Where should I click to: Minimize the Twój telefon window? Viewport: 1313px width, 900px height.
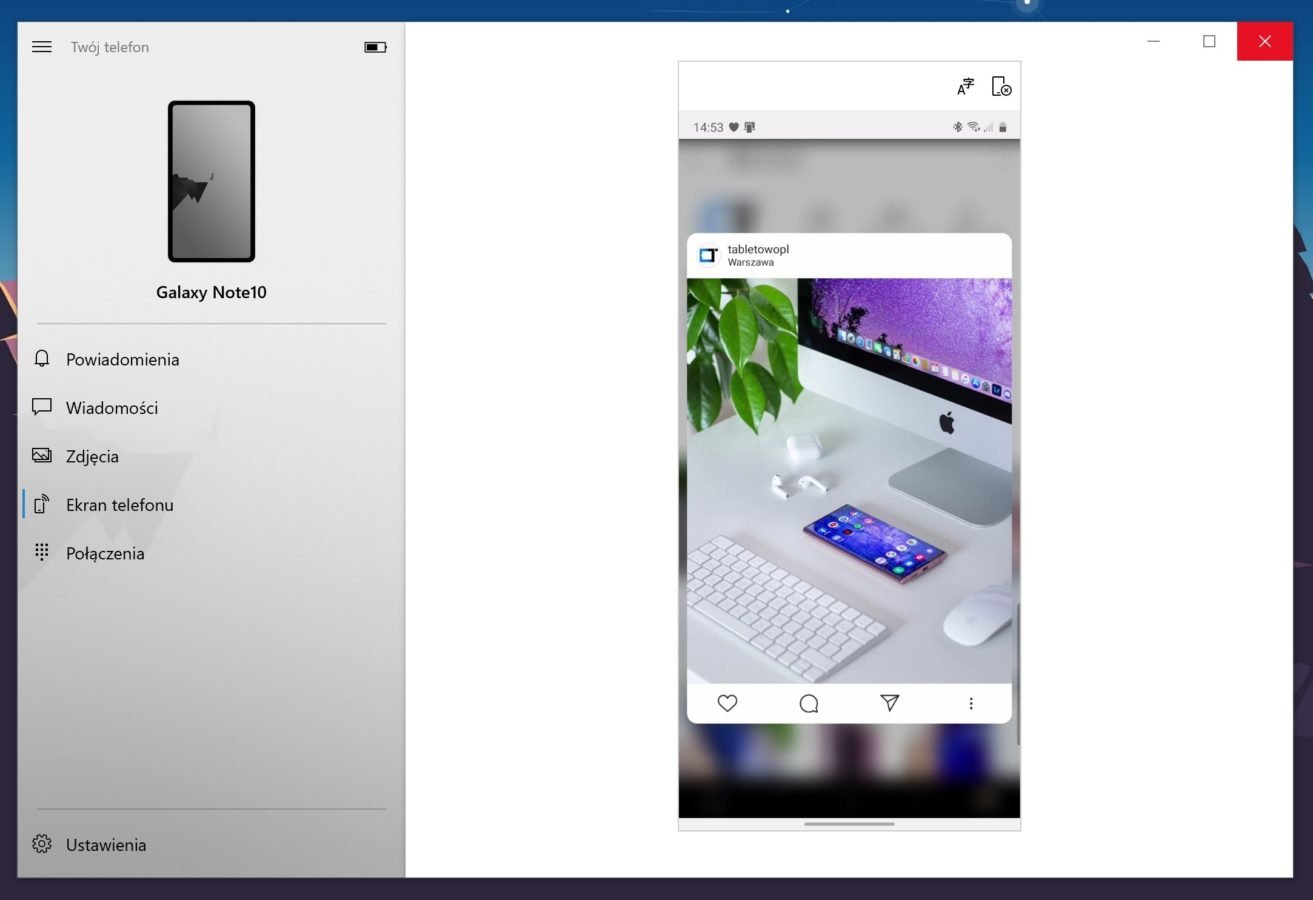pos(1153,41)
